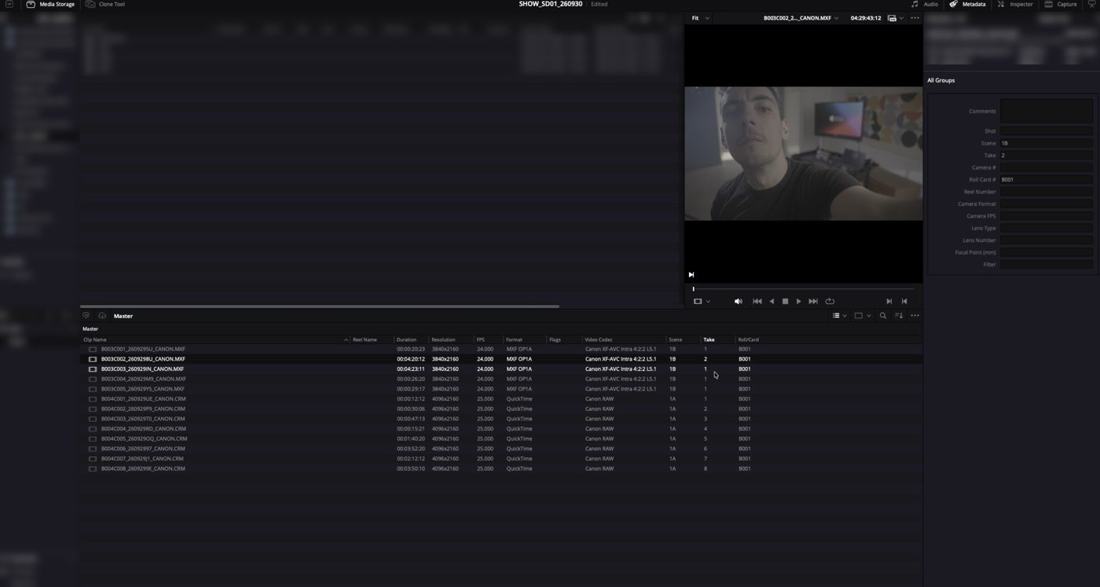Sort by the Duration column header
The height and width of the screenshot is (587, 1100).
point(406,339)
